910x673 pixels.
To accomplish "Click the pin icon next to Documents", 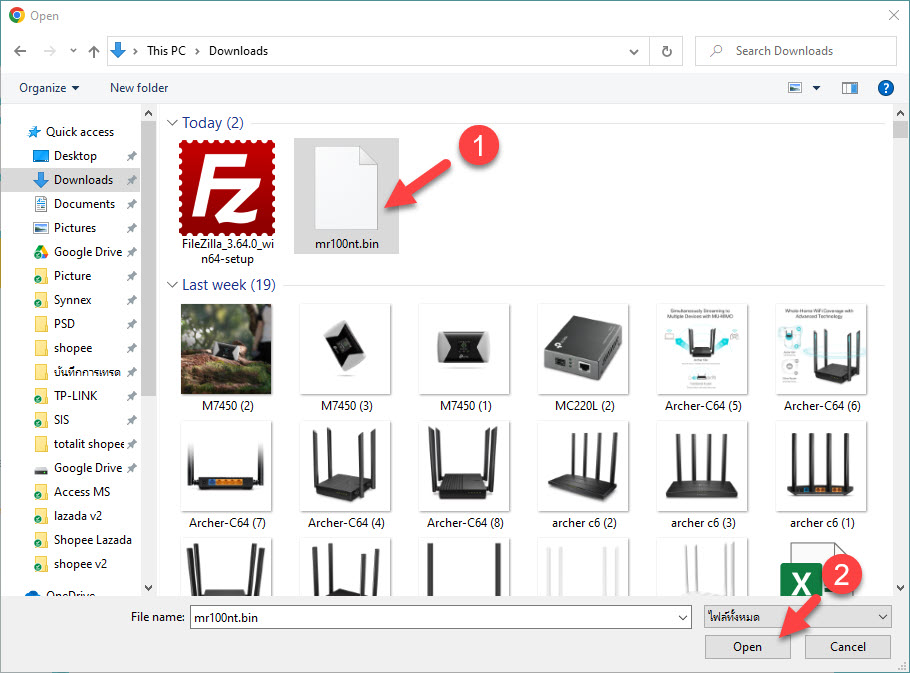I will click(132, 204).
